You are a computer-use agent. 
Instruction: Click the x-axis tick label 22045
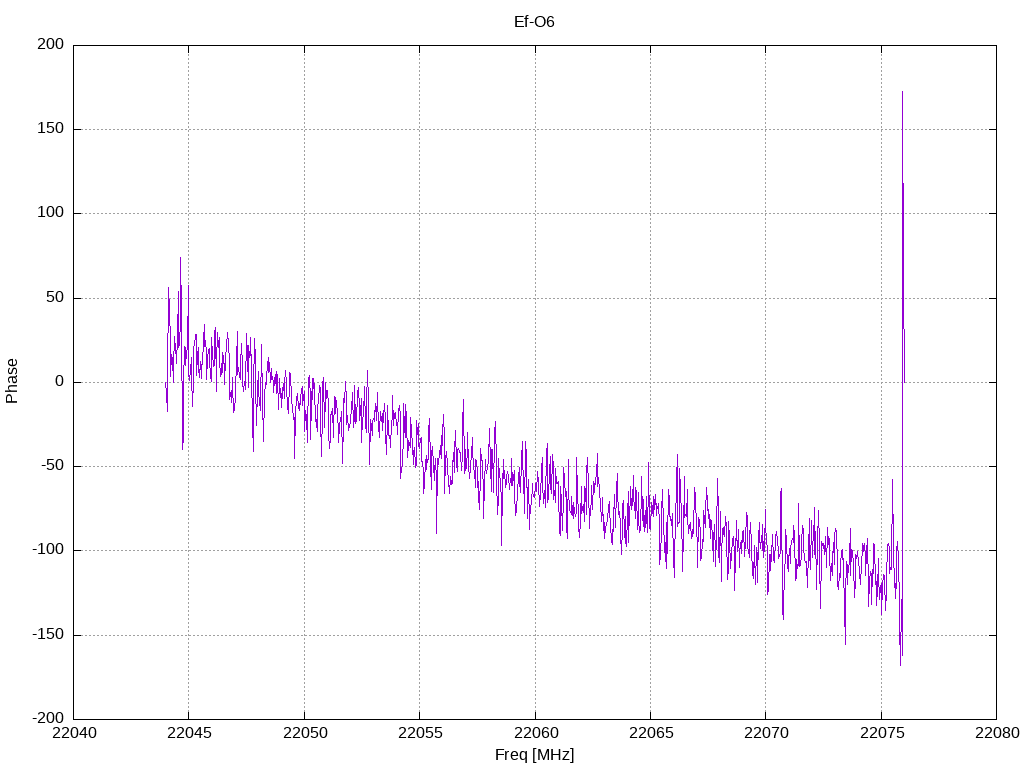[189, 733]
